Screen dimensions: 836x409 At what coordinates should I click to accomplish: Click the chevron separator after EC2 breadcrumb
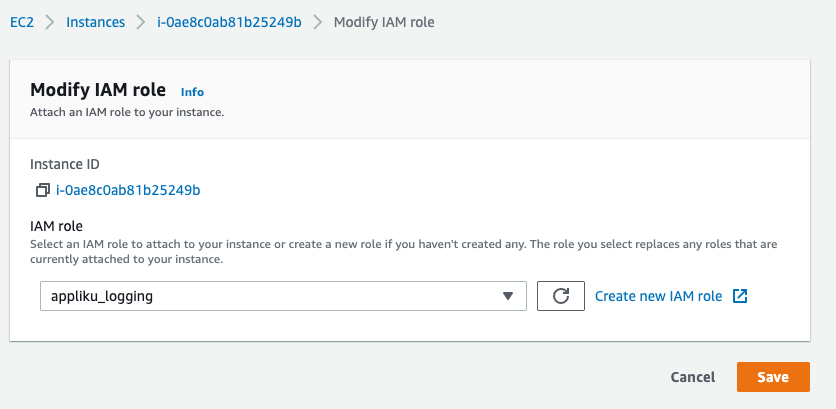click(50, 22)
